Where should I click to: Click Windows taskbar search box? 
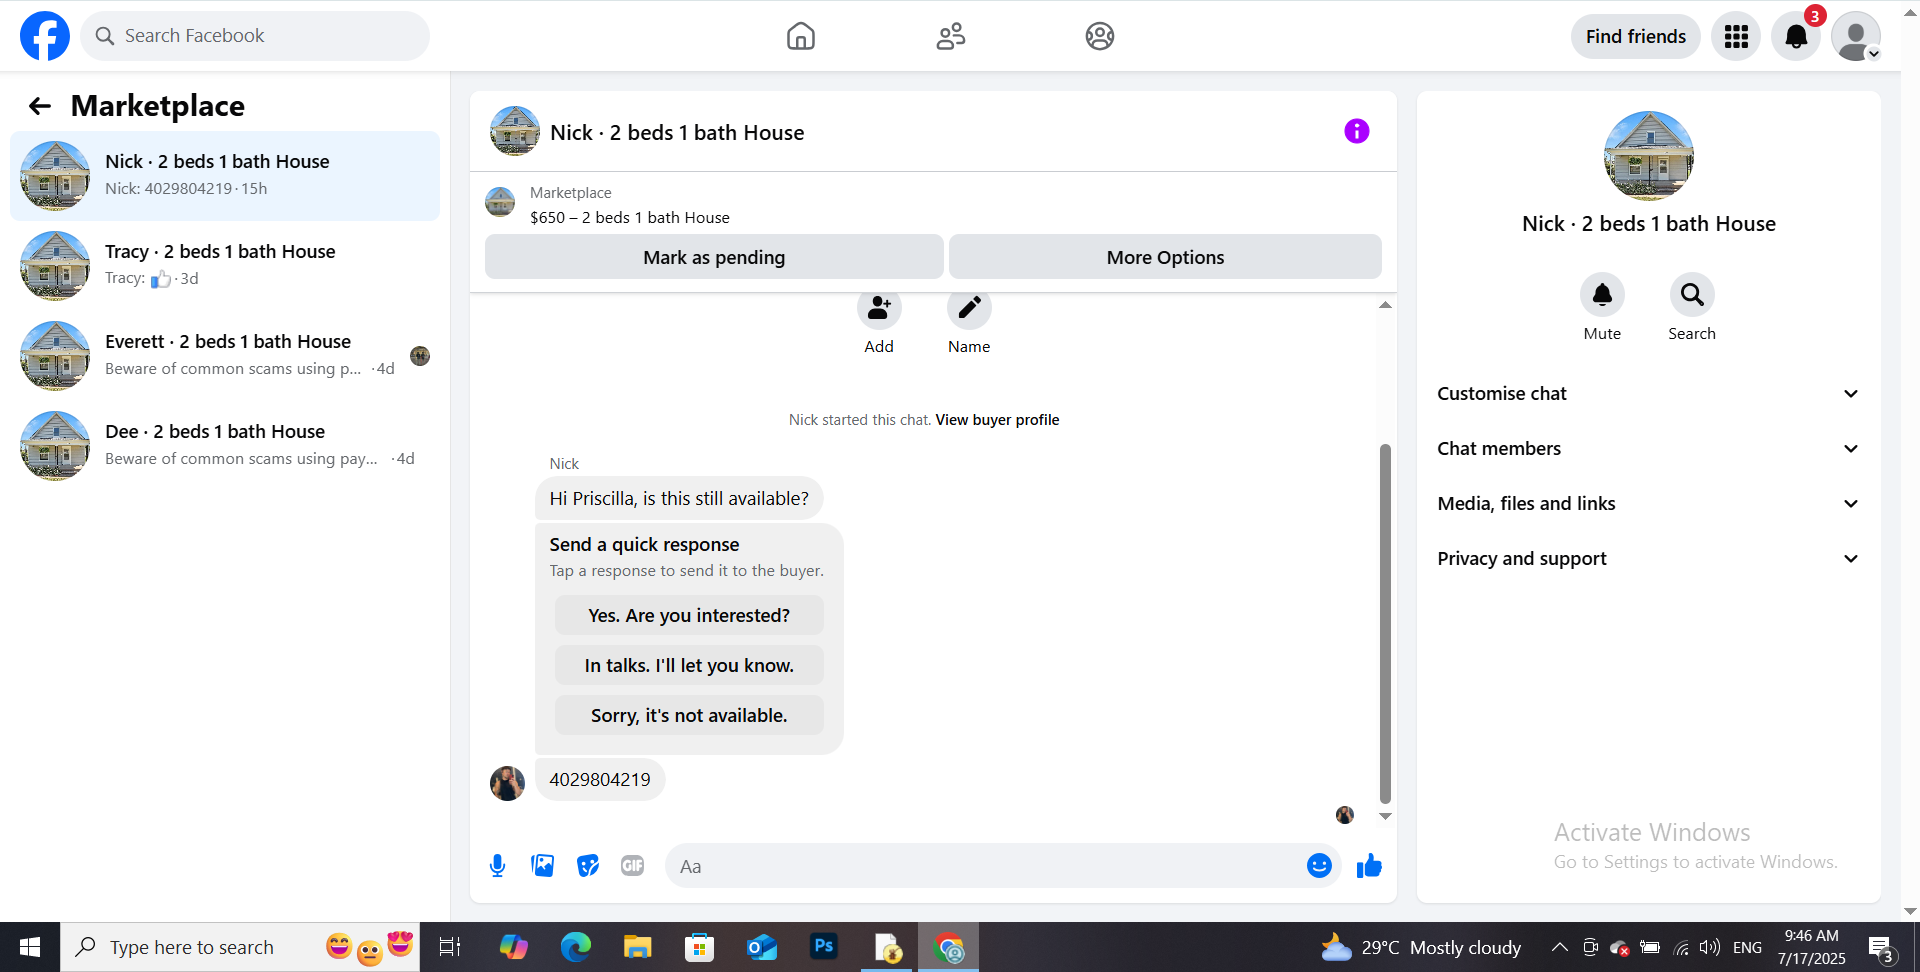pos(240,947)
